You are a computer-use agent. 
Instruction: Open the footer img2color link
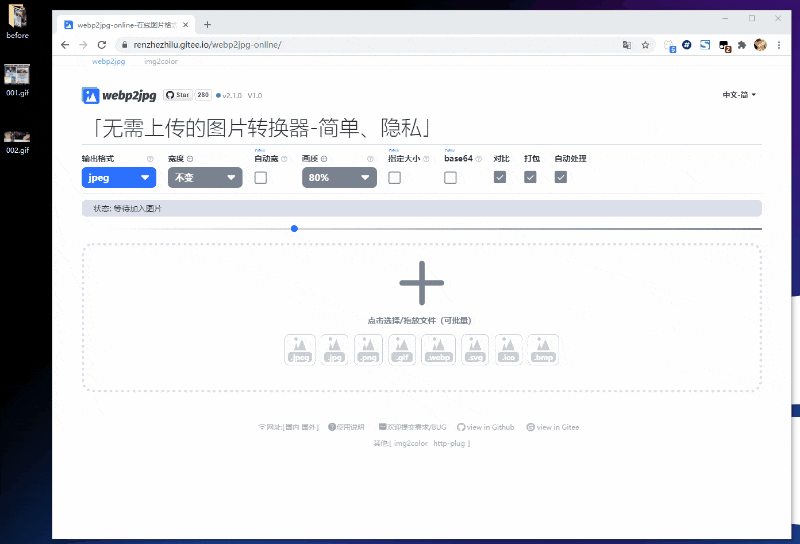(x=411, y=443)
